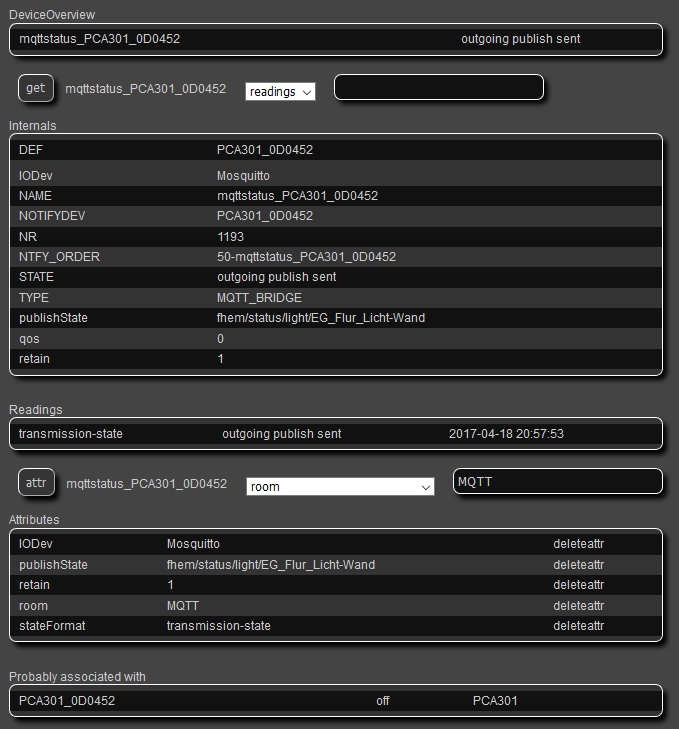The image size is (679, 729).
Task: Click the empty get value input field
Action: tap(438, 88)
